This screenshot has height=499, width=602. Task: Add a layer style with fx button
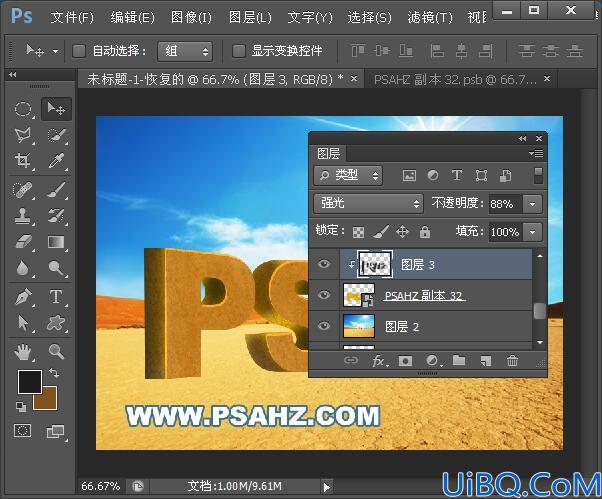(380, 361)
